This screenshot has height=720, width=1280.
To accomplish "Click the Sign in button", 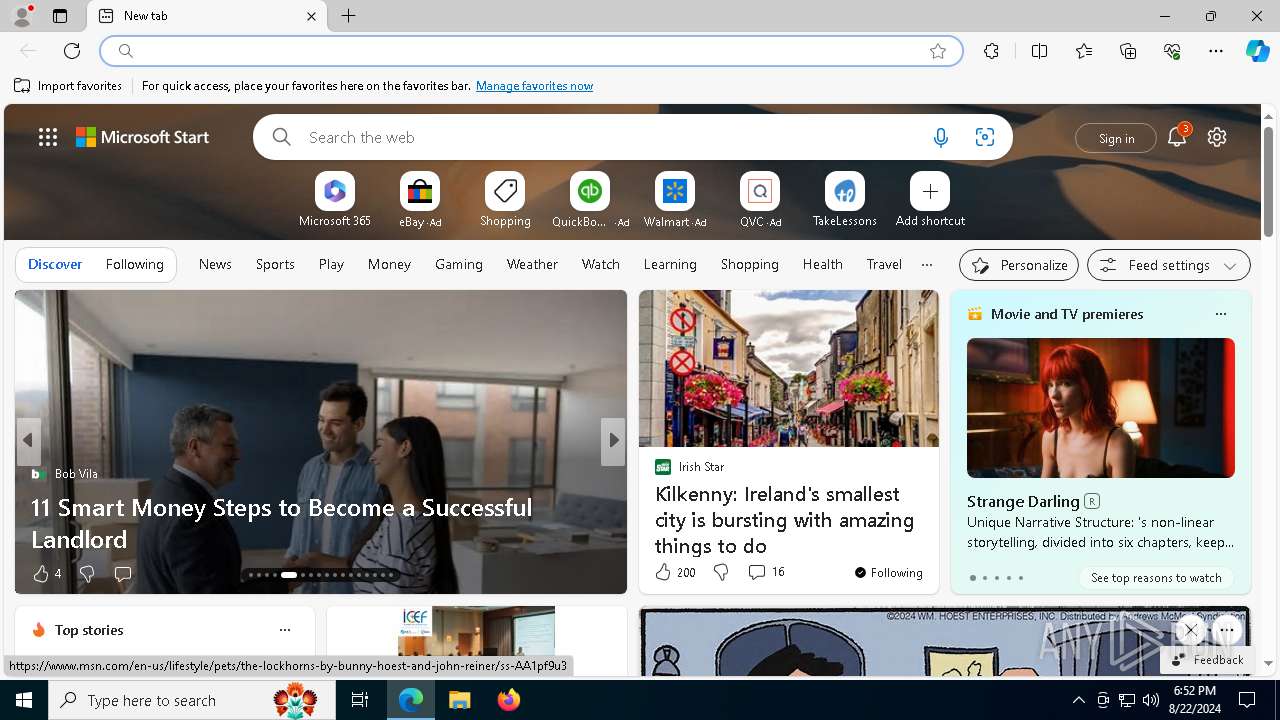I will (x=1116, y=138).
